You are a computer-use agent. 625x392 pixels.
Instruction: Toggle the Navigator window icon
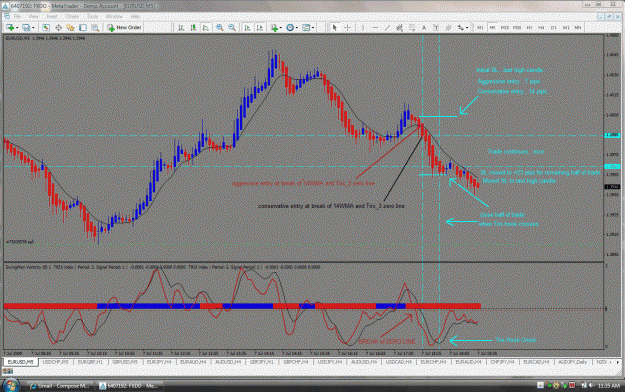coord(71,28)
